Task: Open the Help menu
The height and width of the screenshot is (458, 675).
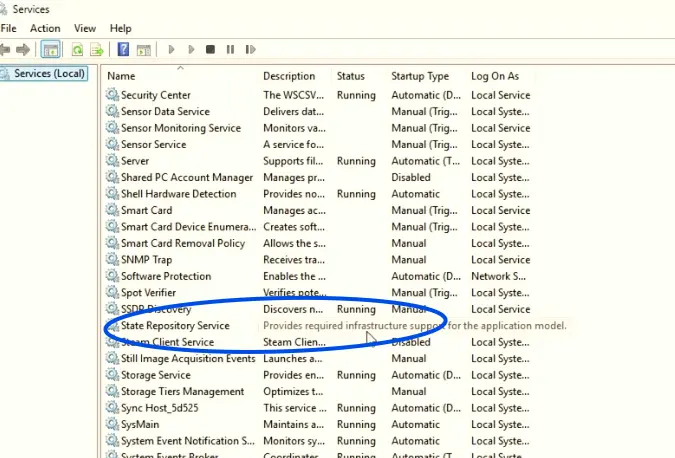Action: (x=121, y=28)
